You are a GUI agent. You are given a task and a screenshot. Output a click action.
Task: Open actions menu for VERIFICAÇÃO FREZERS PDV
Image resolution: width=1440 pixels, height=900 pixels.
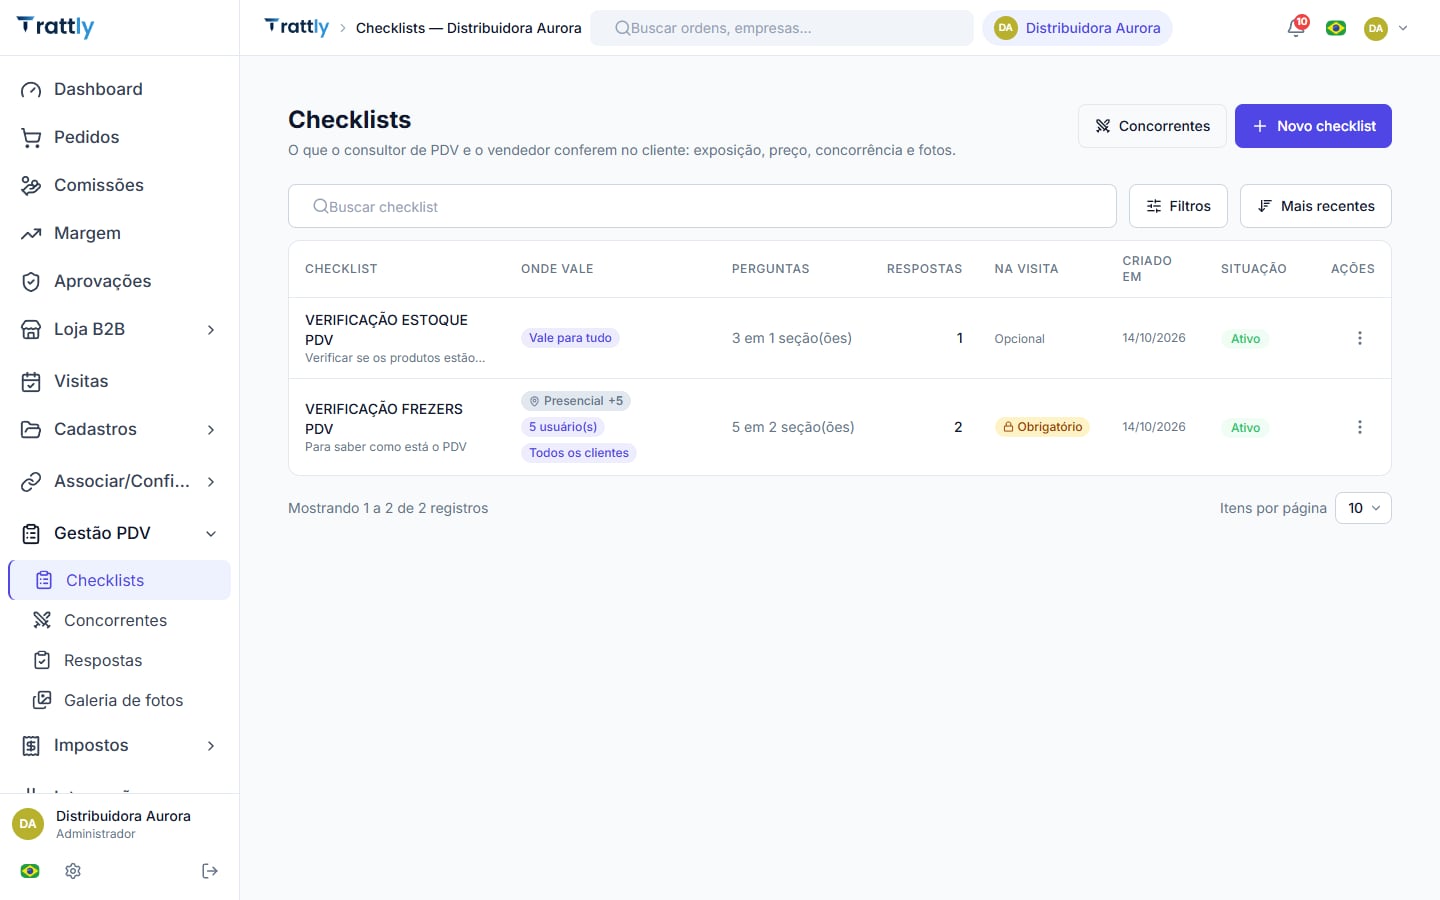click(1359, 427)
